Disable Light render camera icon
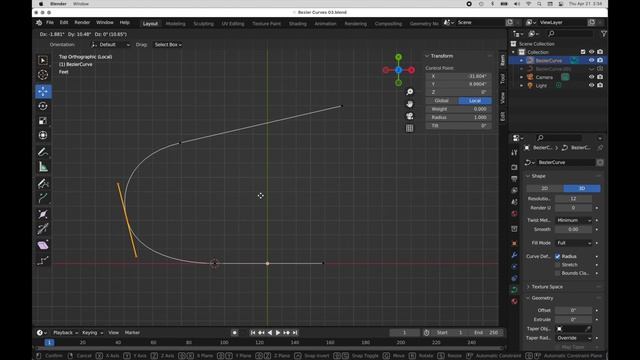 pyautogui.click(x=600, y=85)
